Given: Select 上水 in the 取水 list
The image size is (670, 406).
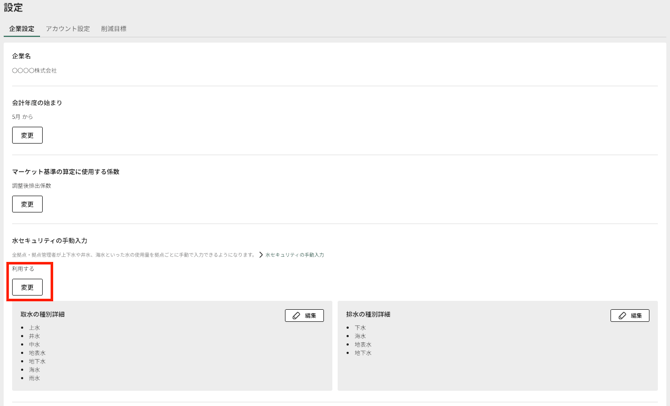Looking at the screenshot, I should [x=35, y=328].
